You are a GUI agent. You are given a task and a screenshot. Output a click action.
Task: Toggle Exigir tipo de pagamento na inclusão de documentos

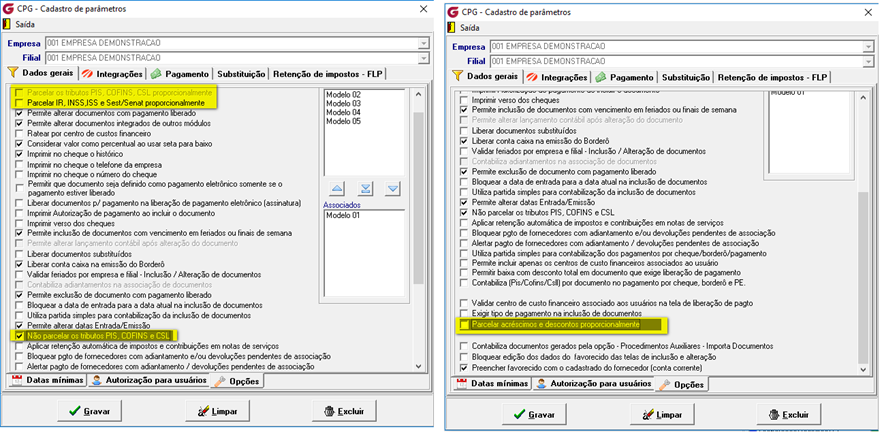point(464,313)
